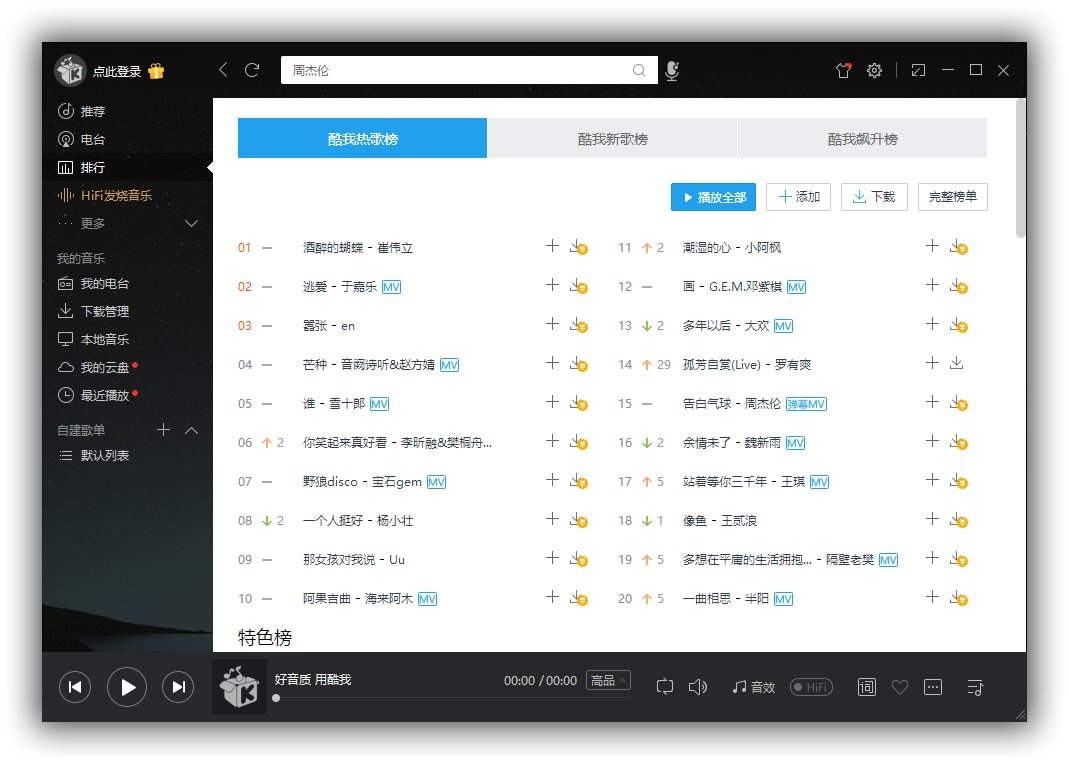The width and height of the screenshot is (1069, 764).
Task: Click the 下载 button above chart
Action: point(874,197)
